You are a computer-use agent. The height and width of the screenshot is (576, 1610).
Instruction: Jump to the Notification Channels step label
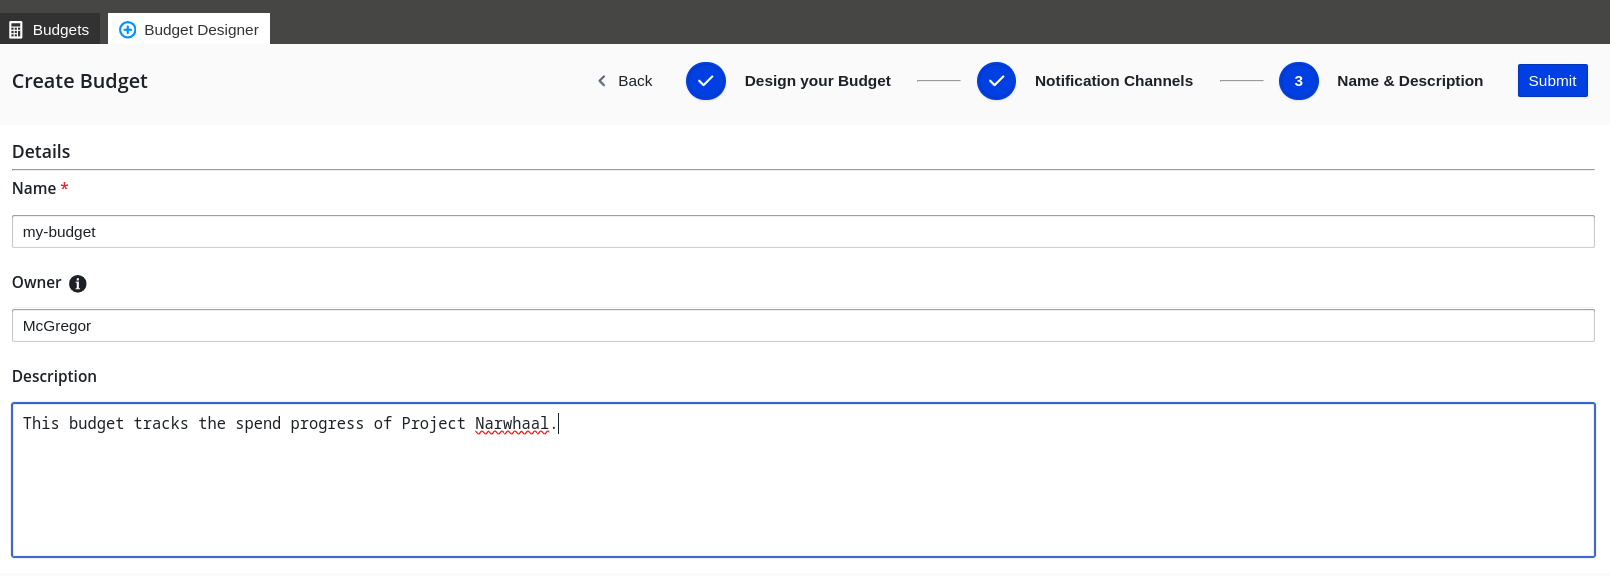[x=1114, y=81]
